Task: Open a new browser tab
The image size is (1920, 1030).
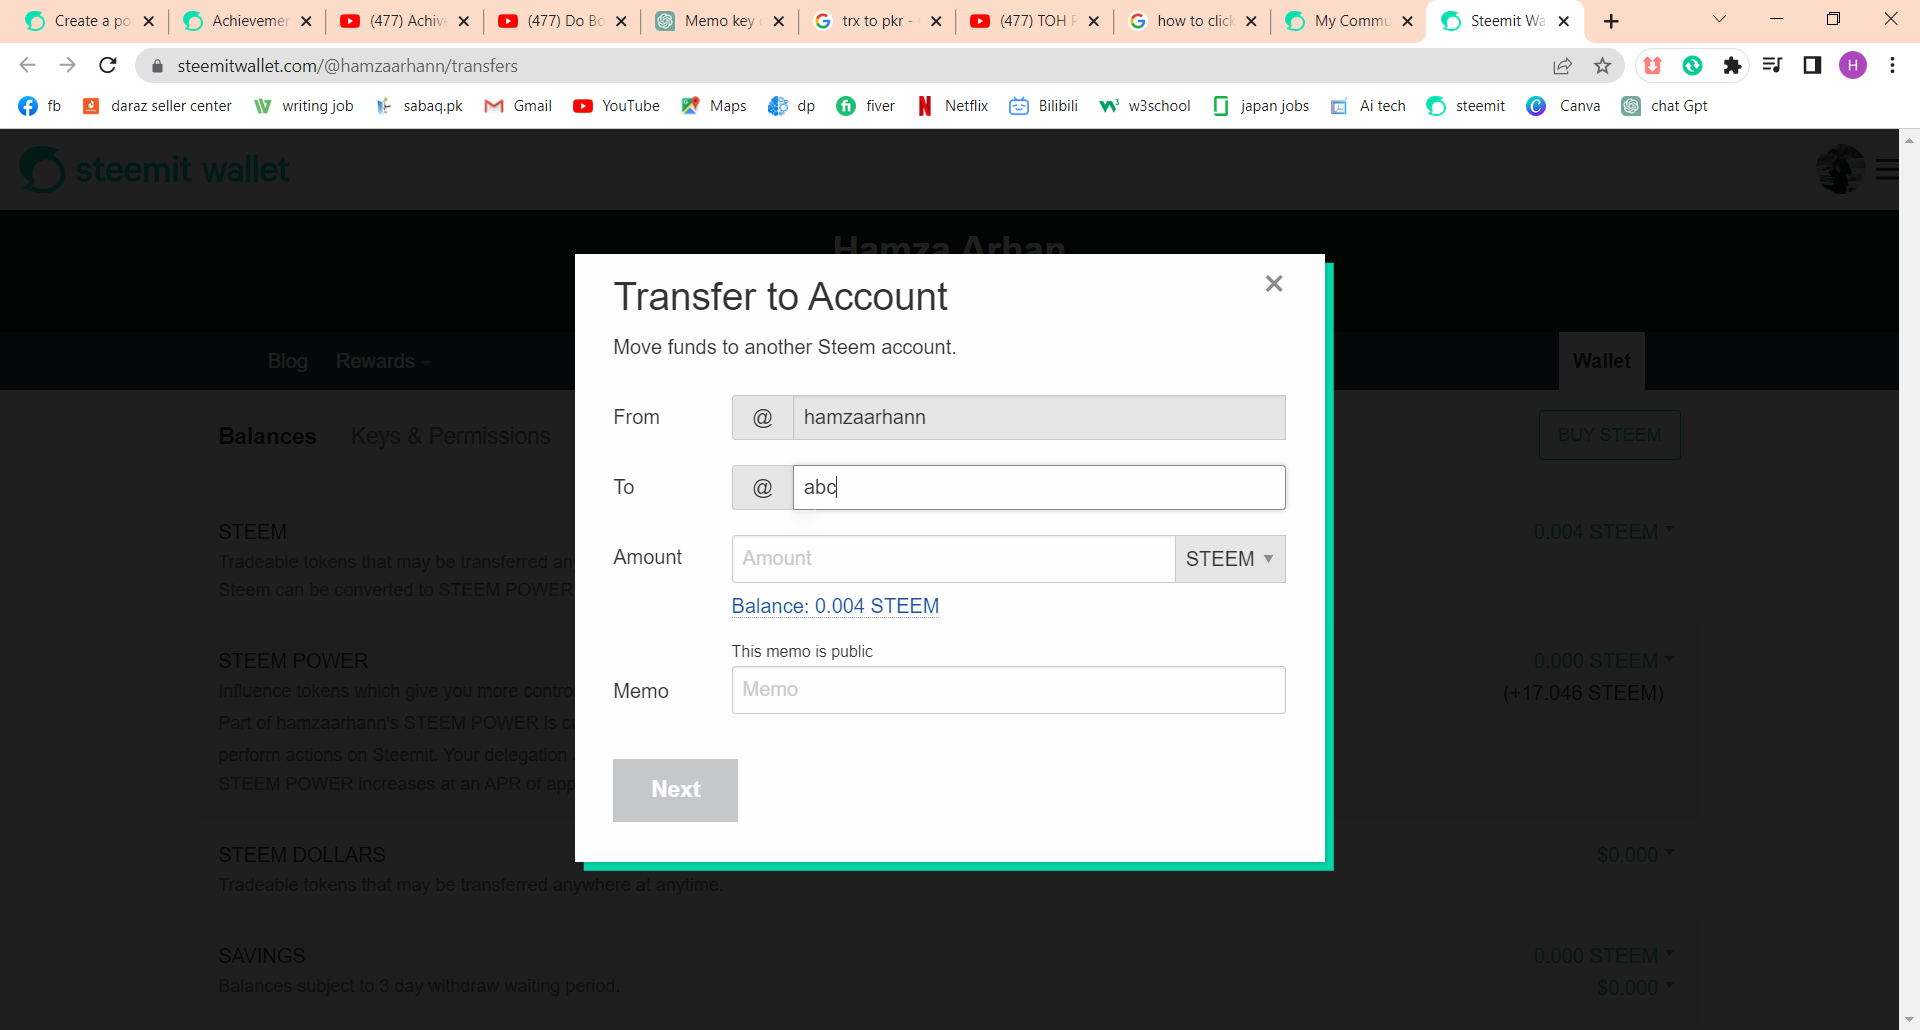Action: (x=1611, y=21)
